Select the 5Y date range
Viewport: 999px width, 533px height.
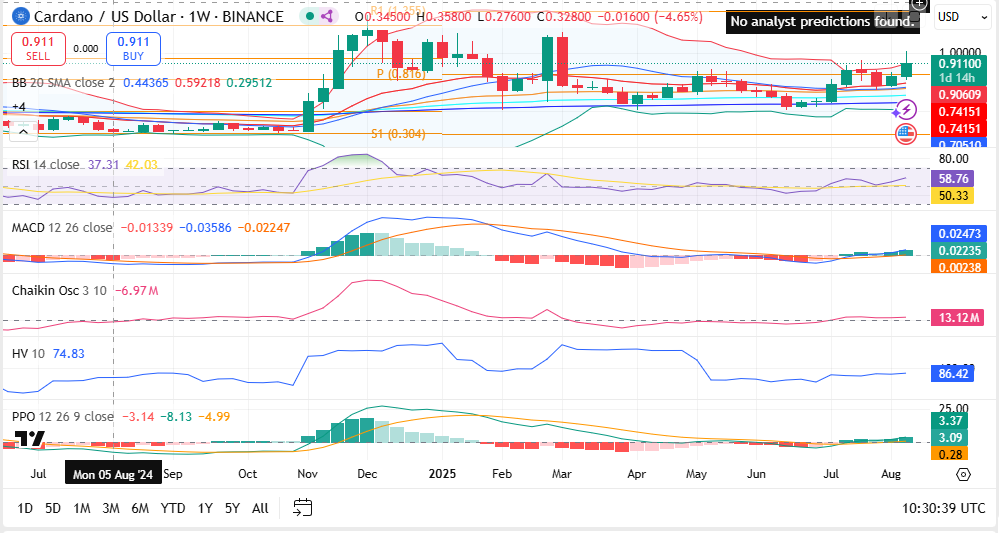coord(233,508)
